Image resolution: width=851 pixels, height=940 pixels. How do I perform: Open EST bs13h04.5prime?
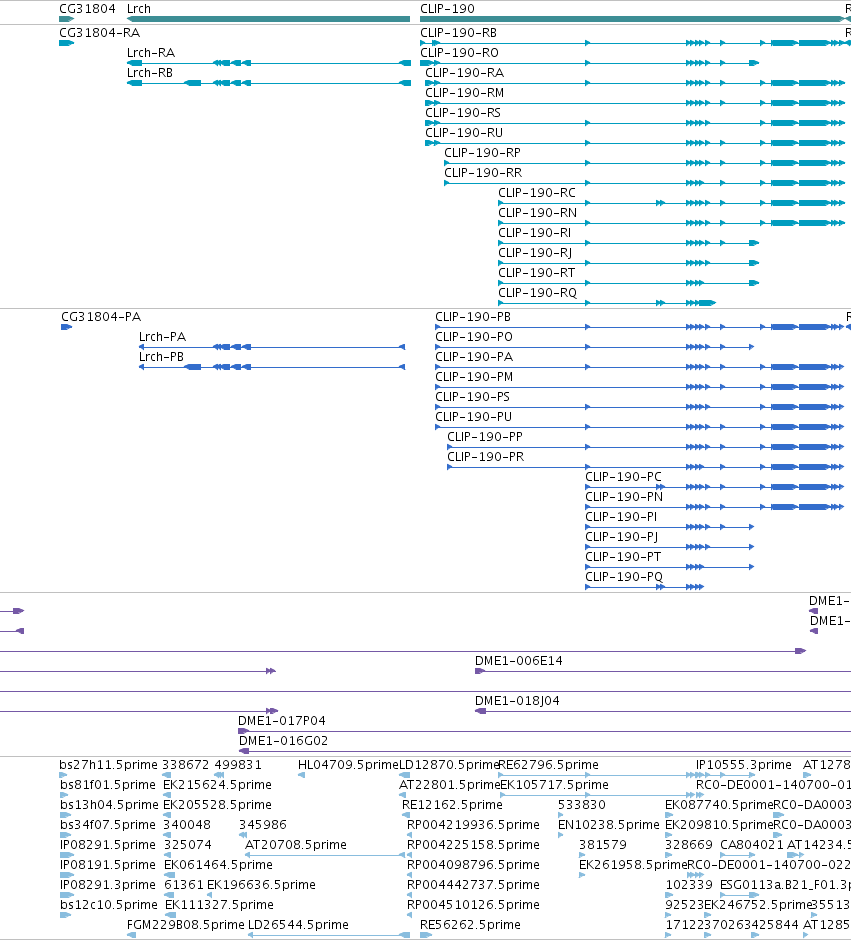[109, 805]
